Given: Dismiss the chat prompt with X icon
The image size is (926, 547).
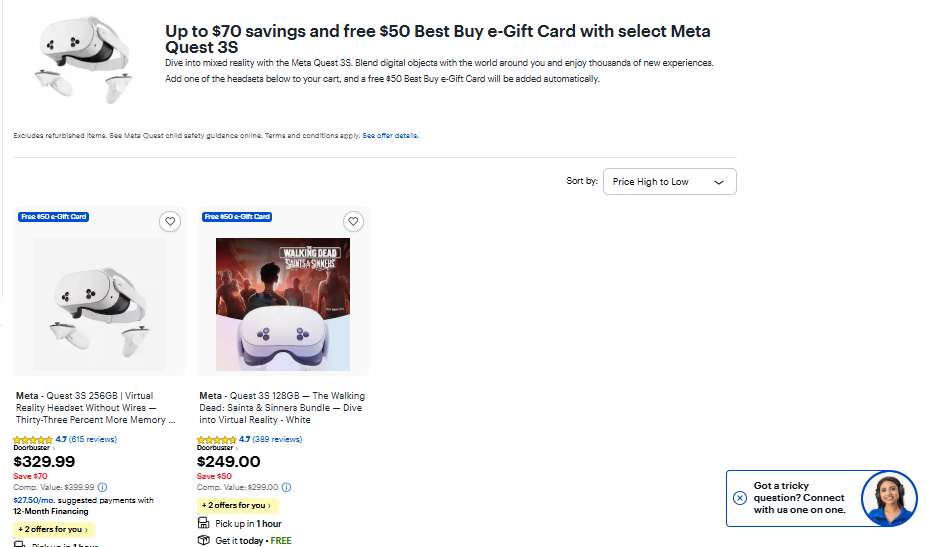Looking at the screenshot, I should click(740, 498).
